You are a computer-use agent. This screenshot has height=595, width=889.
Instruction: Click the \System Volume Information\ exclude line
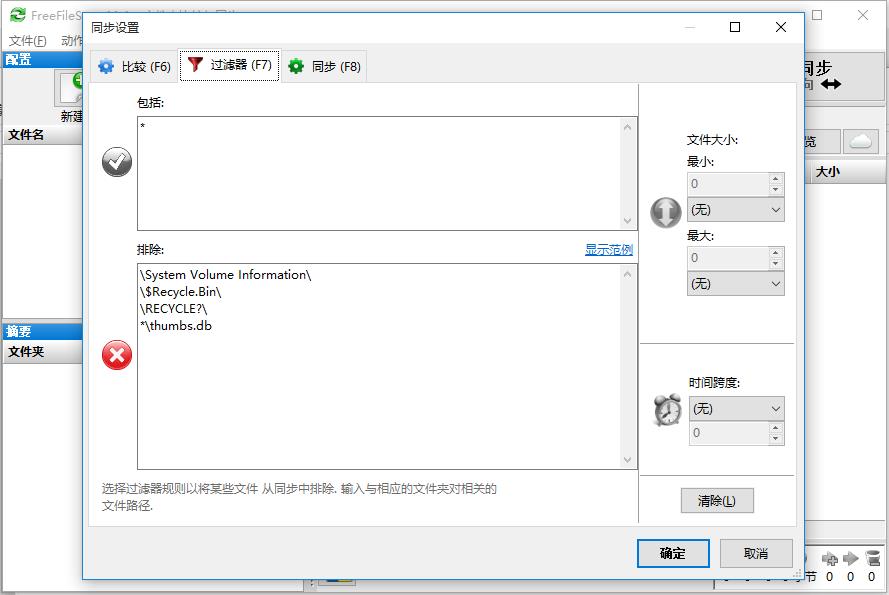(x=226, y=275)
